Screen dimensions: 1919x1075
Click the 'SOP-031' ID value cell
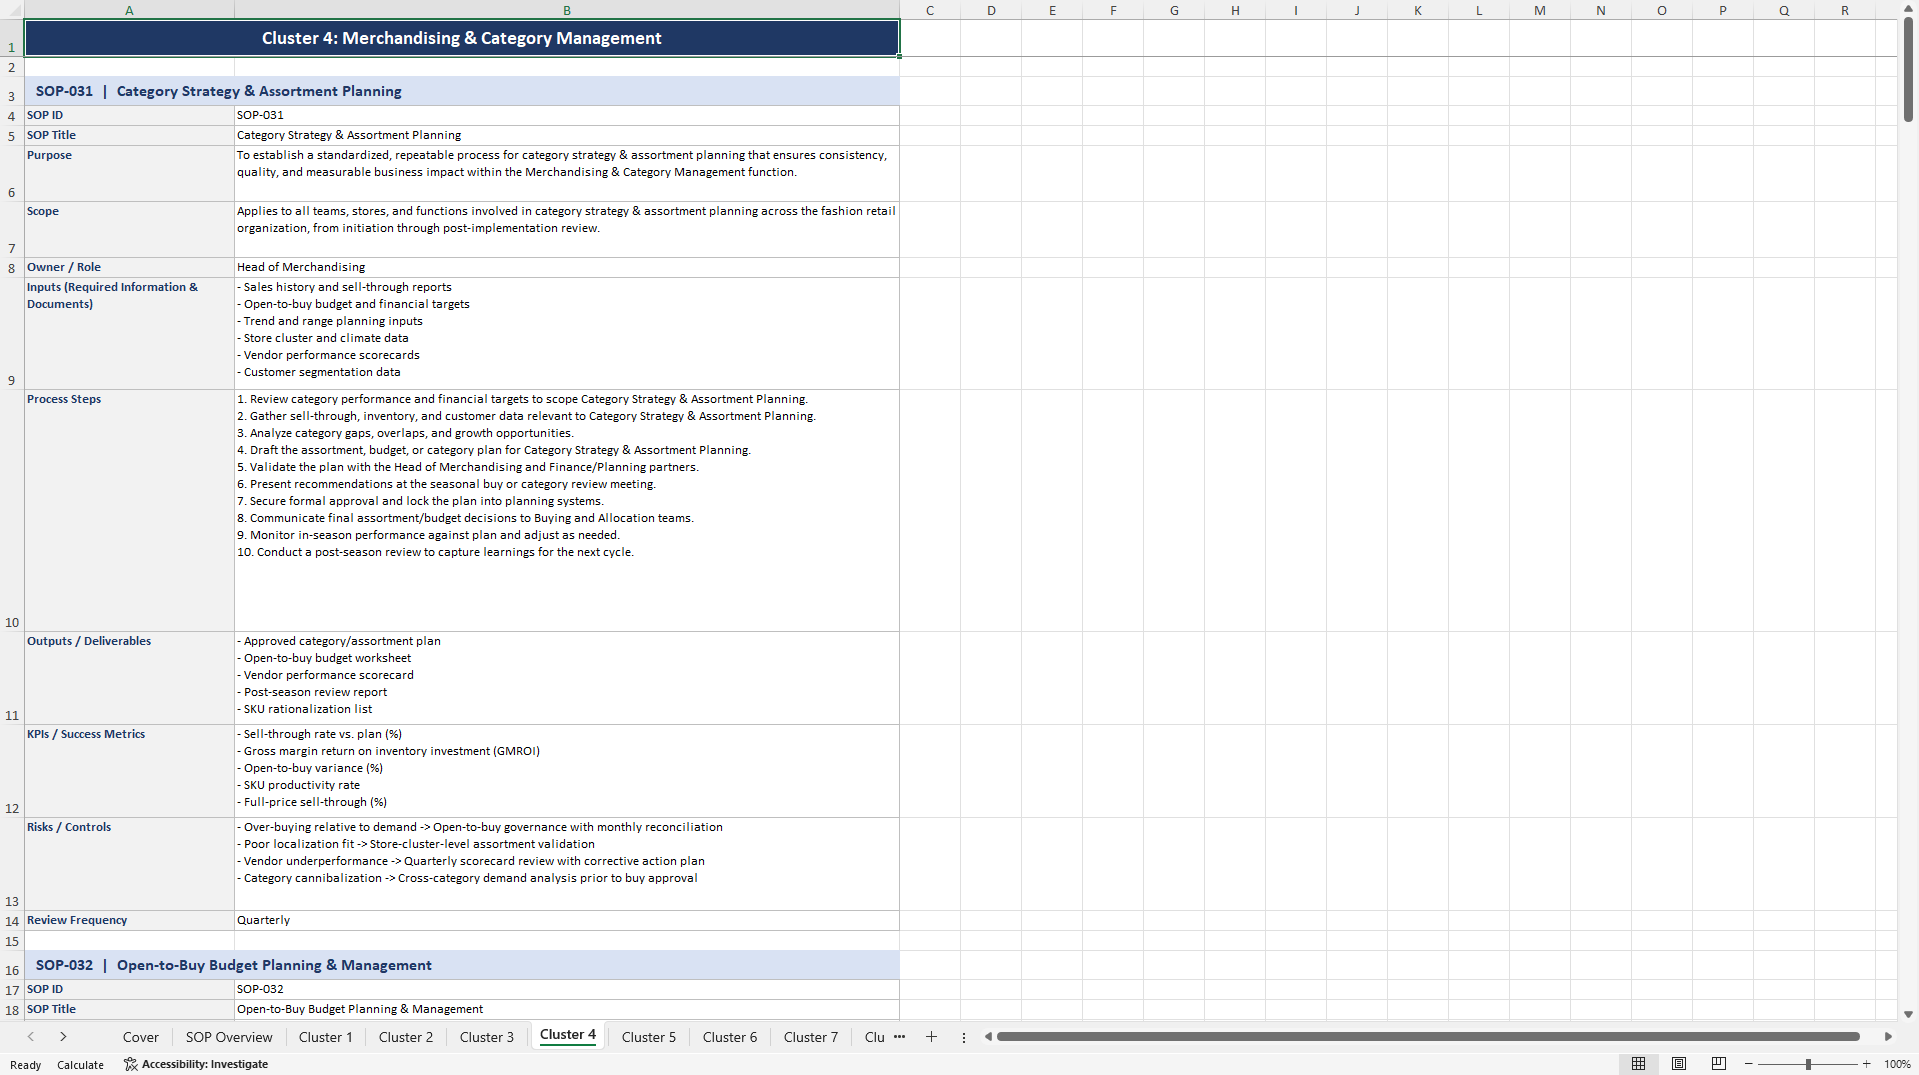567,115
